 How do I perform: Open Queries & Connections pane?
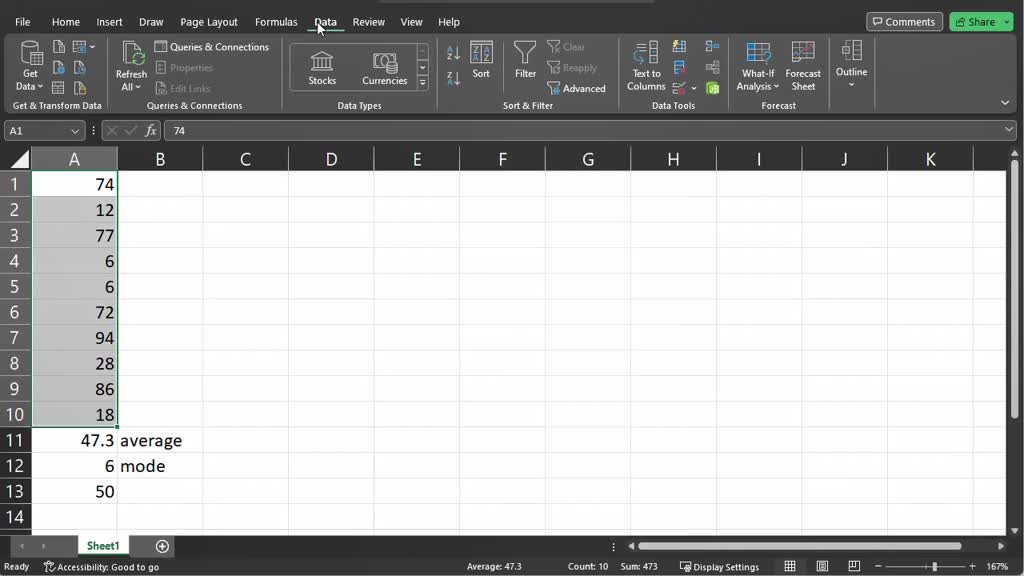213,46
